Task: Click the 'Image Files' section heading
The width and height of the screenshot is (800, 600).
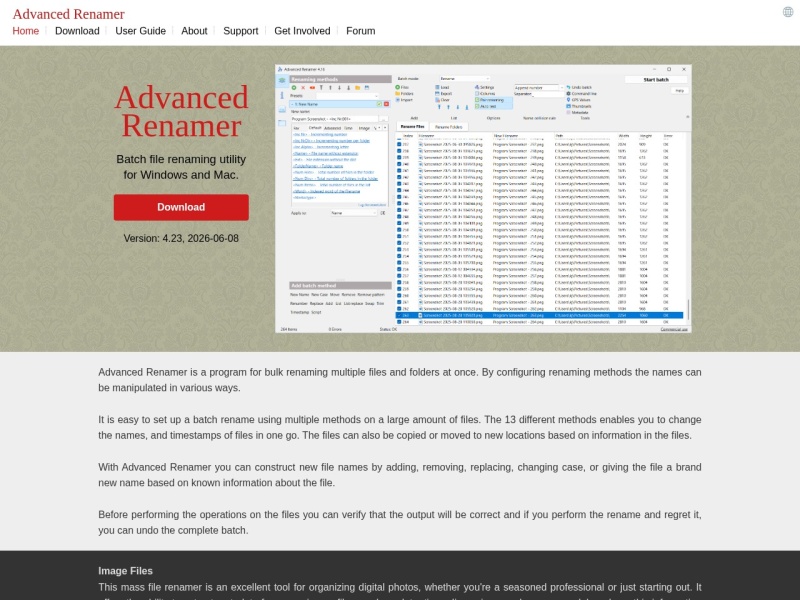Action: (126, 571)
